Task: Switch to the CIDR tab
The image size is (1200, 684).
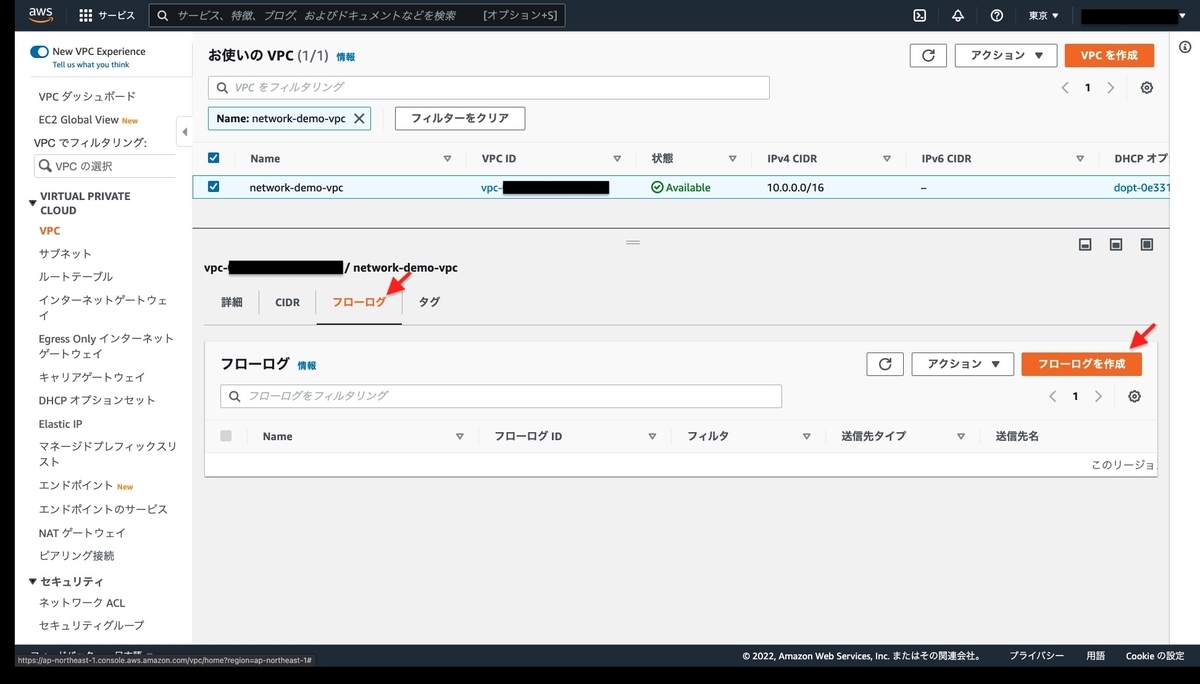Action: coord(287,302)
